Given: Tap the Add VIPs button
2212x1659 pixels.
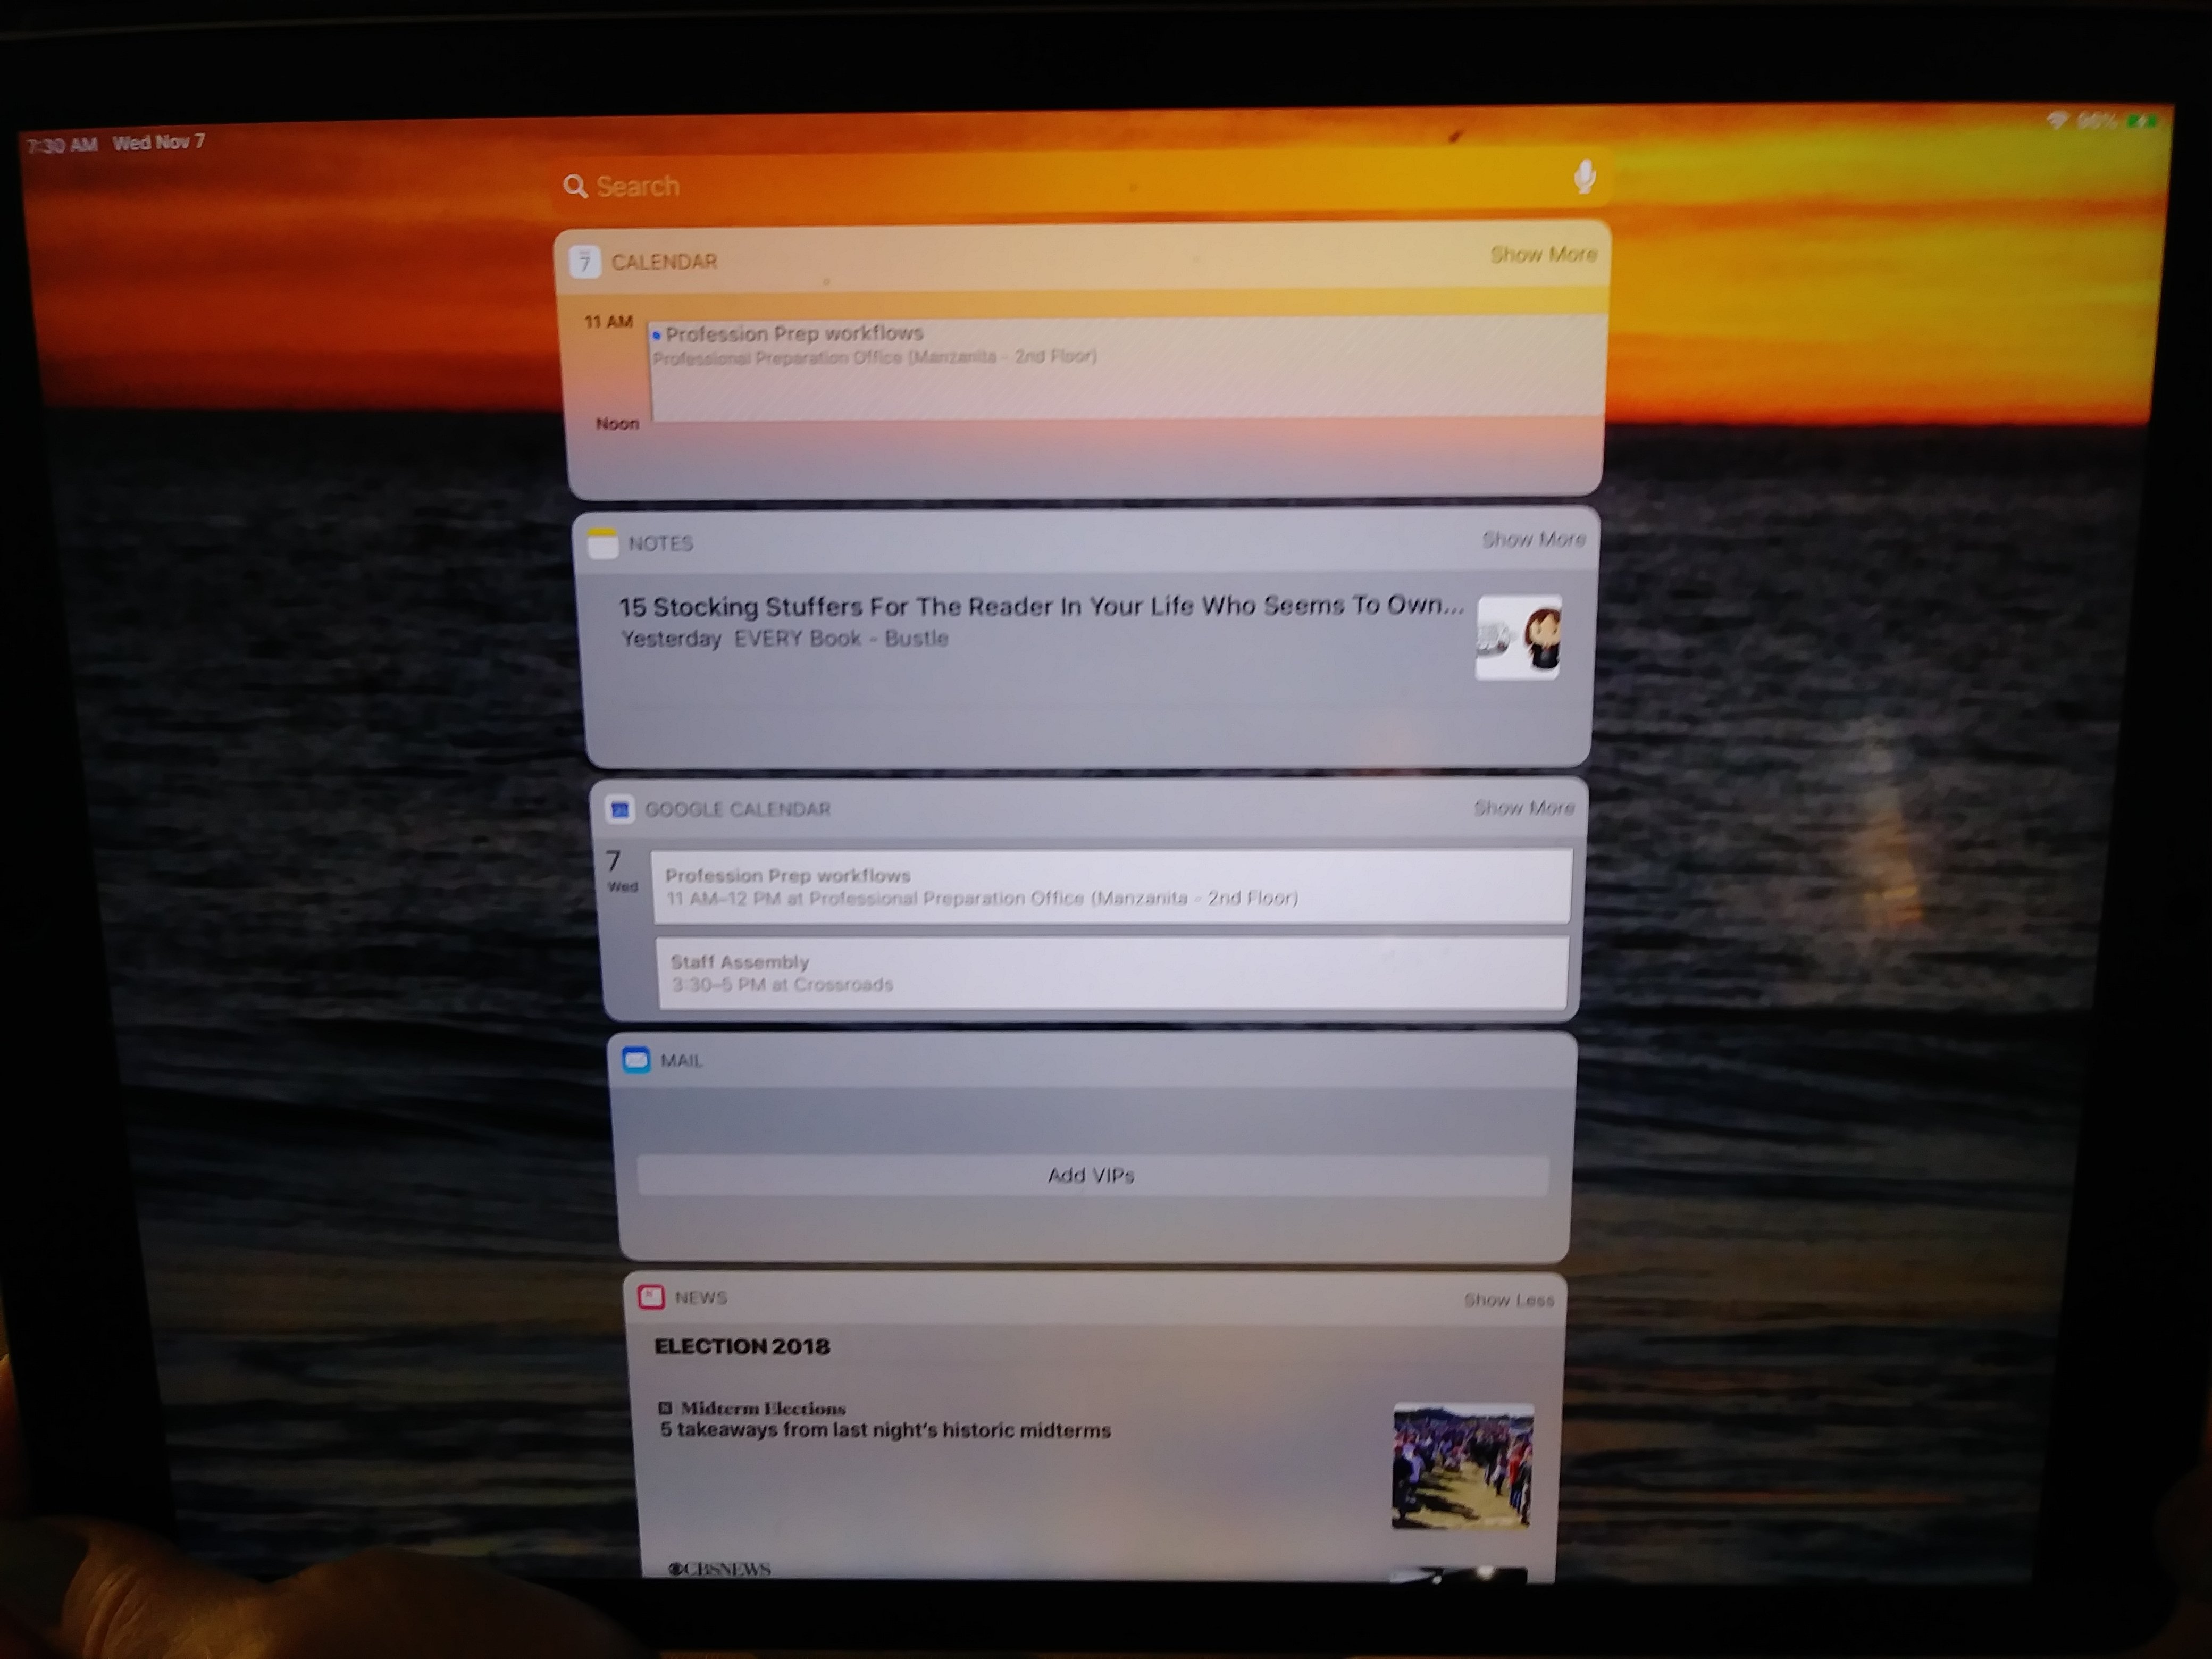Looking at the screenshot, I should tap(1092, 1175).
